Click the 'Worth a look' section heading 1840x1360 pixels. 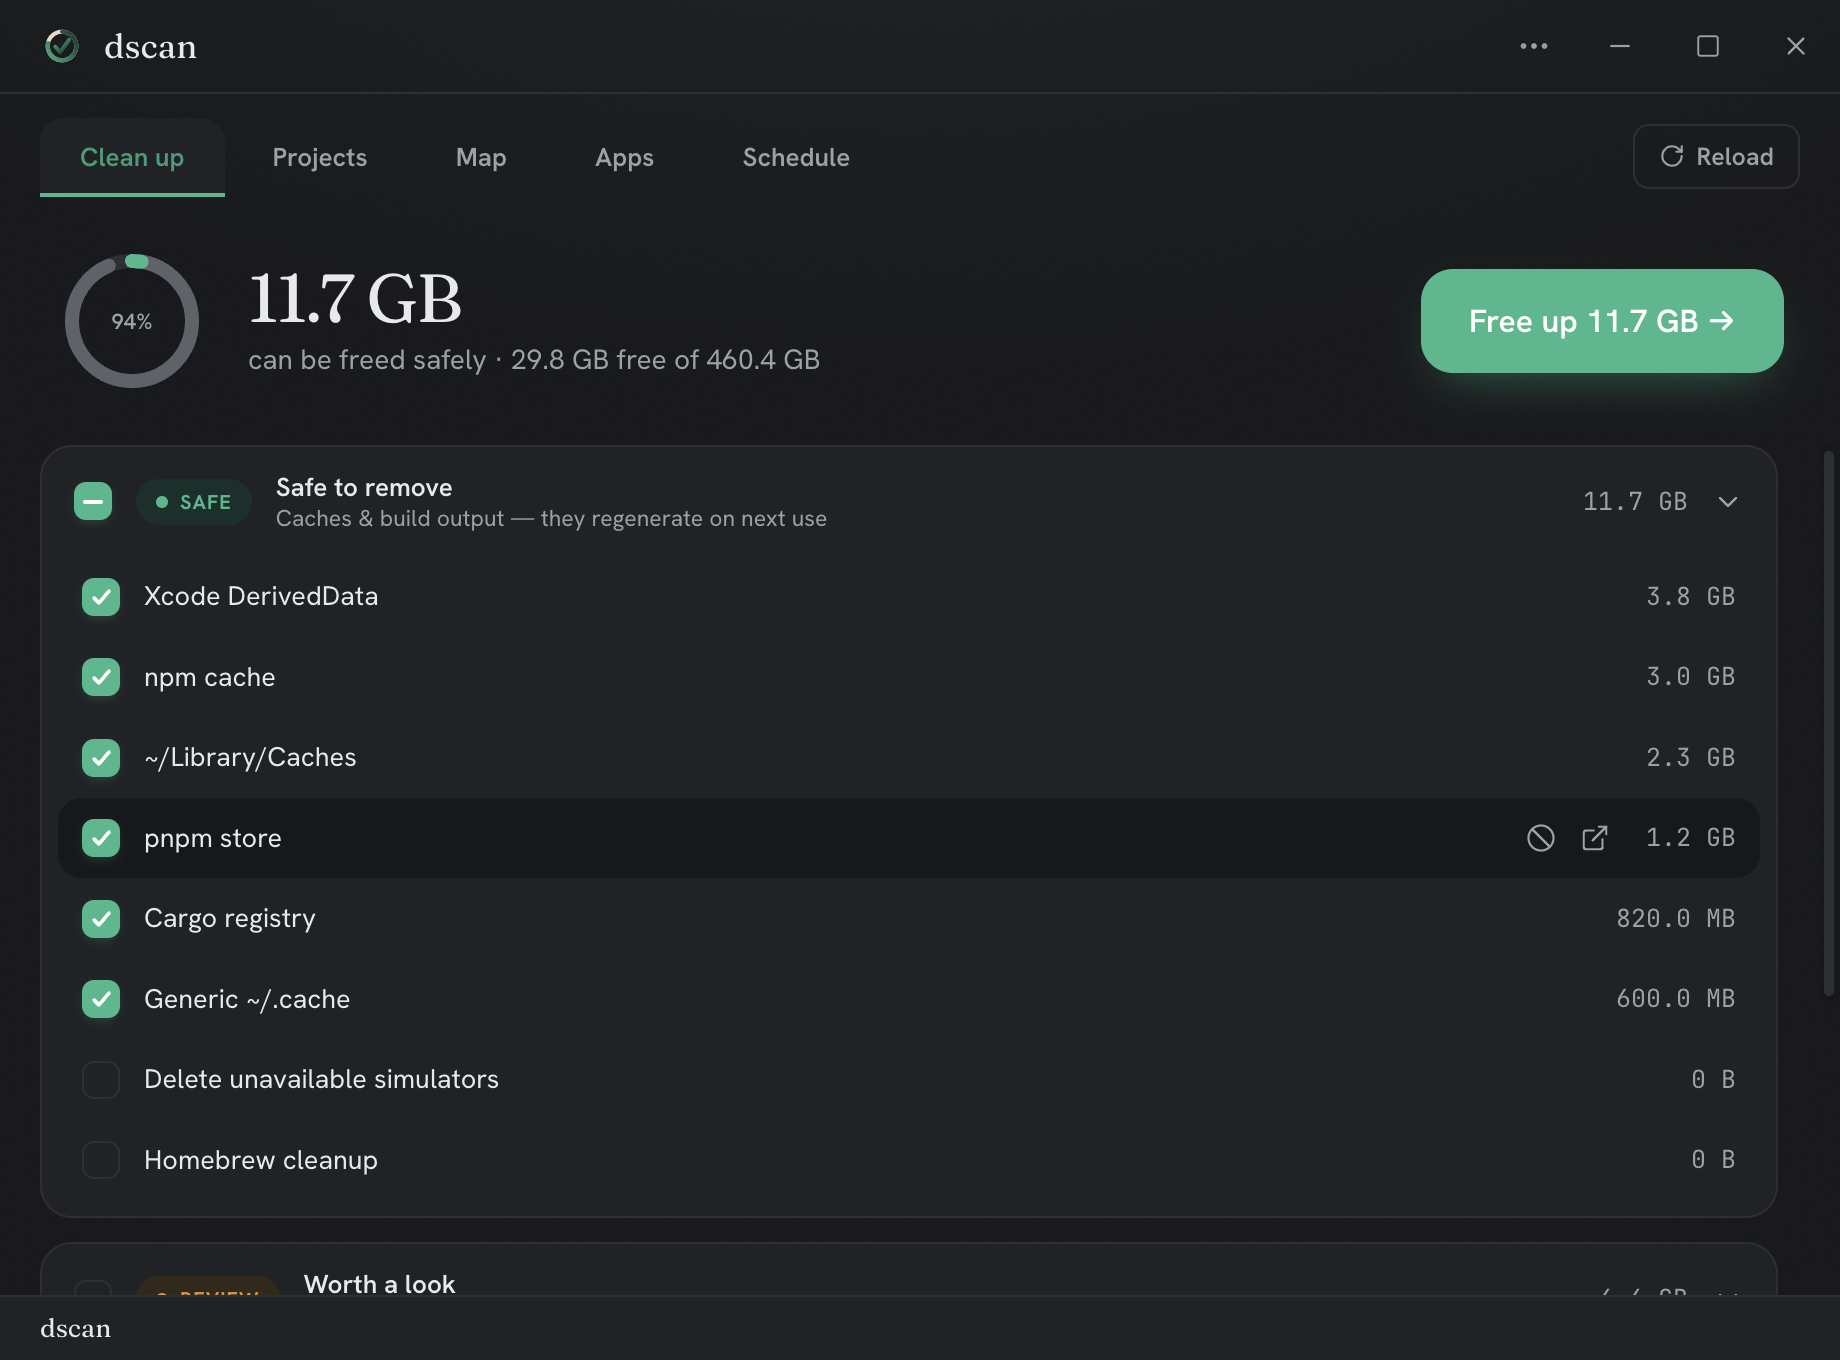click(379, 1284)
